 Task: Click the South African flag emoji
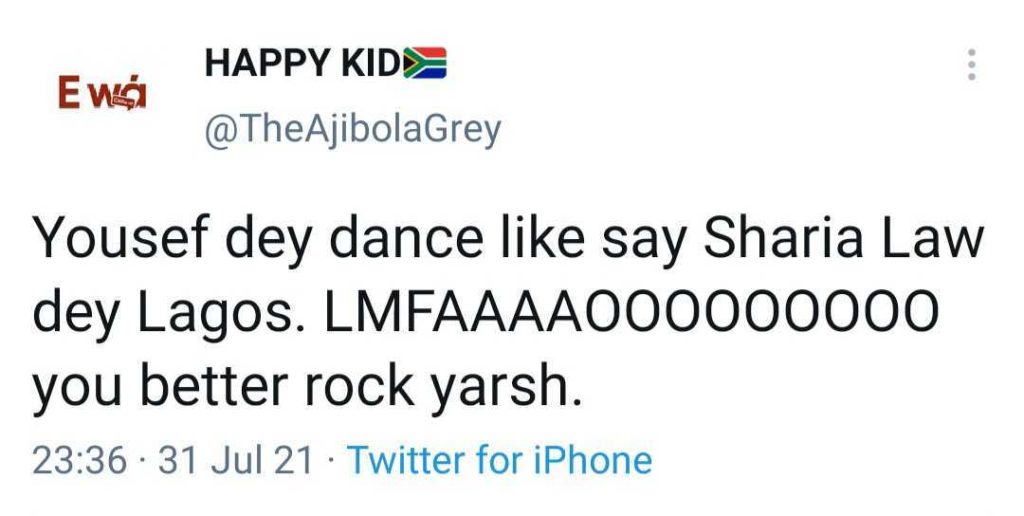point(426,64)
